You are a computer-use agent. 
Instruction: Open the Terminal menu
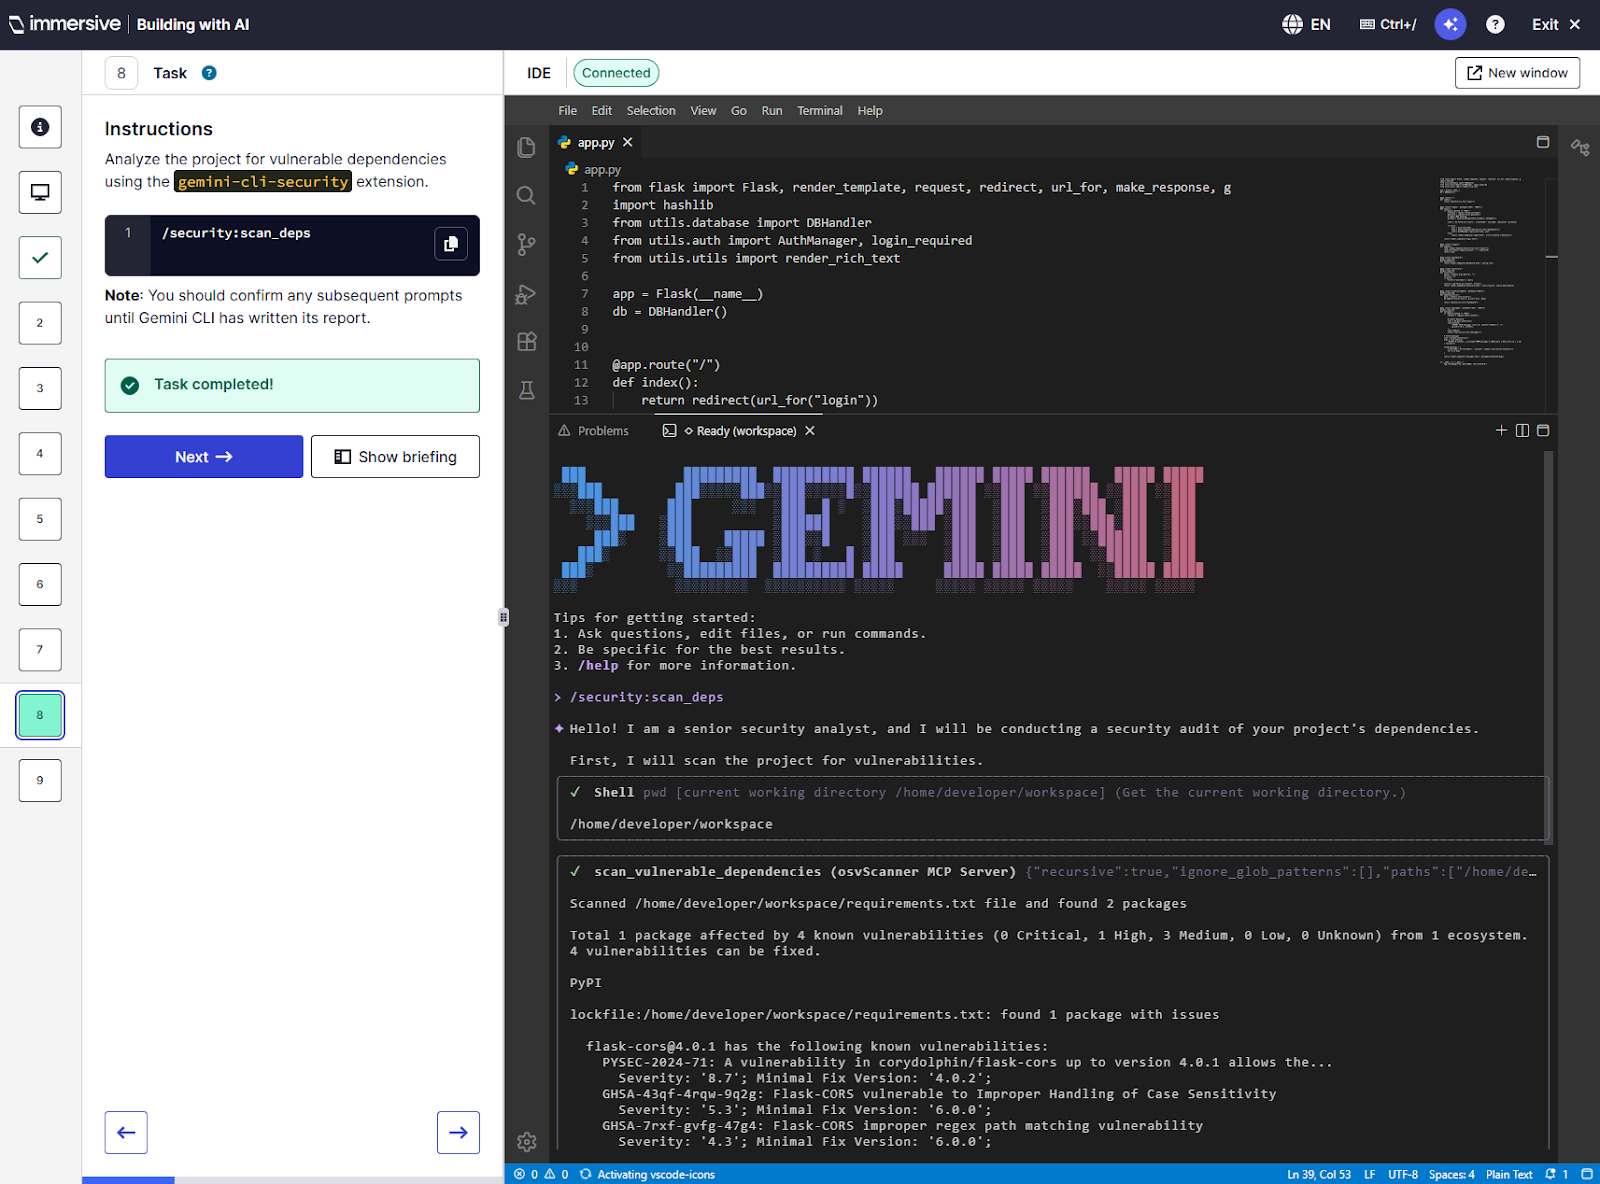click(820, 111)
